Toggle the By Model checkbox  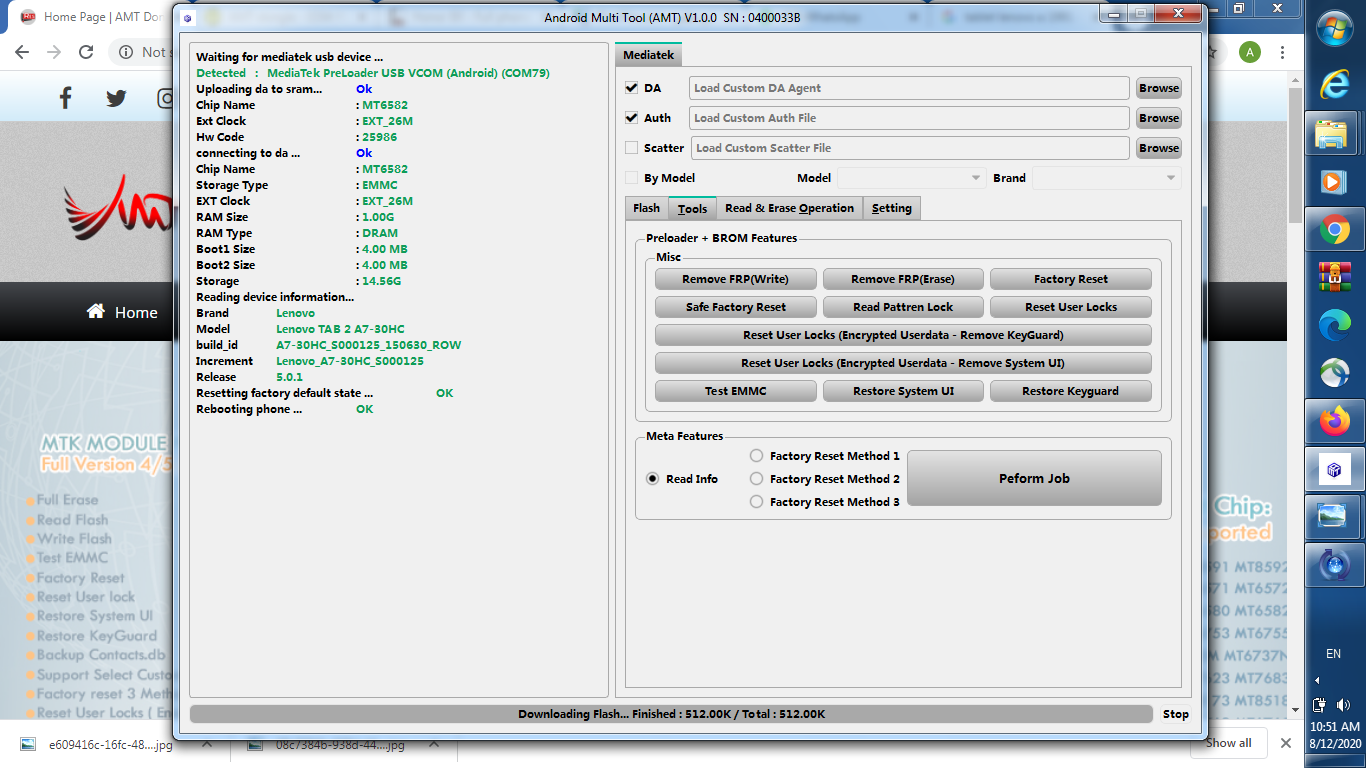point(631,178)
